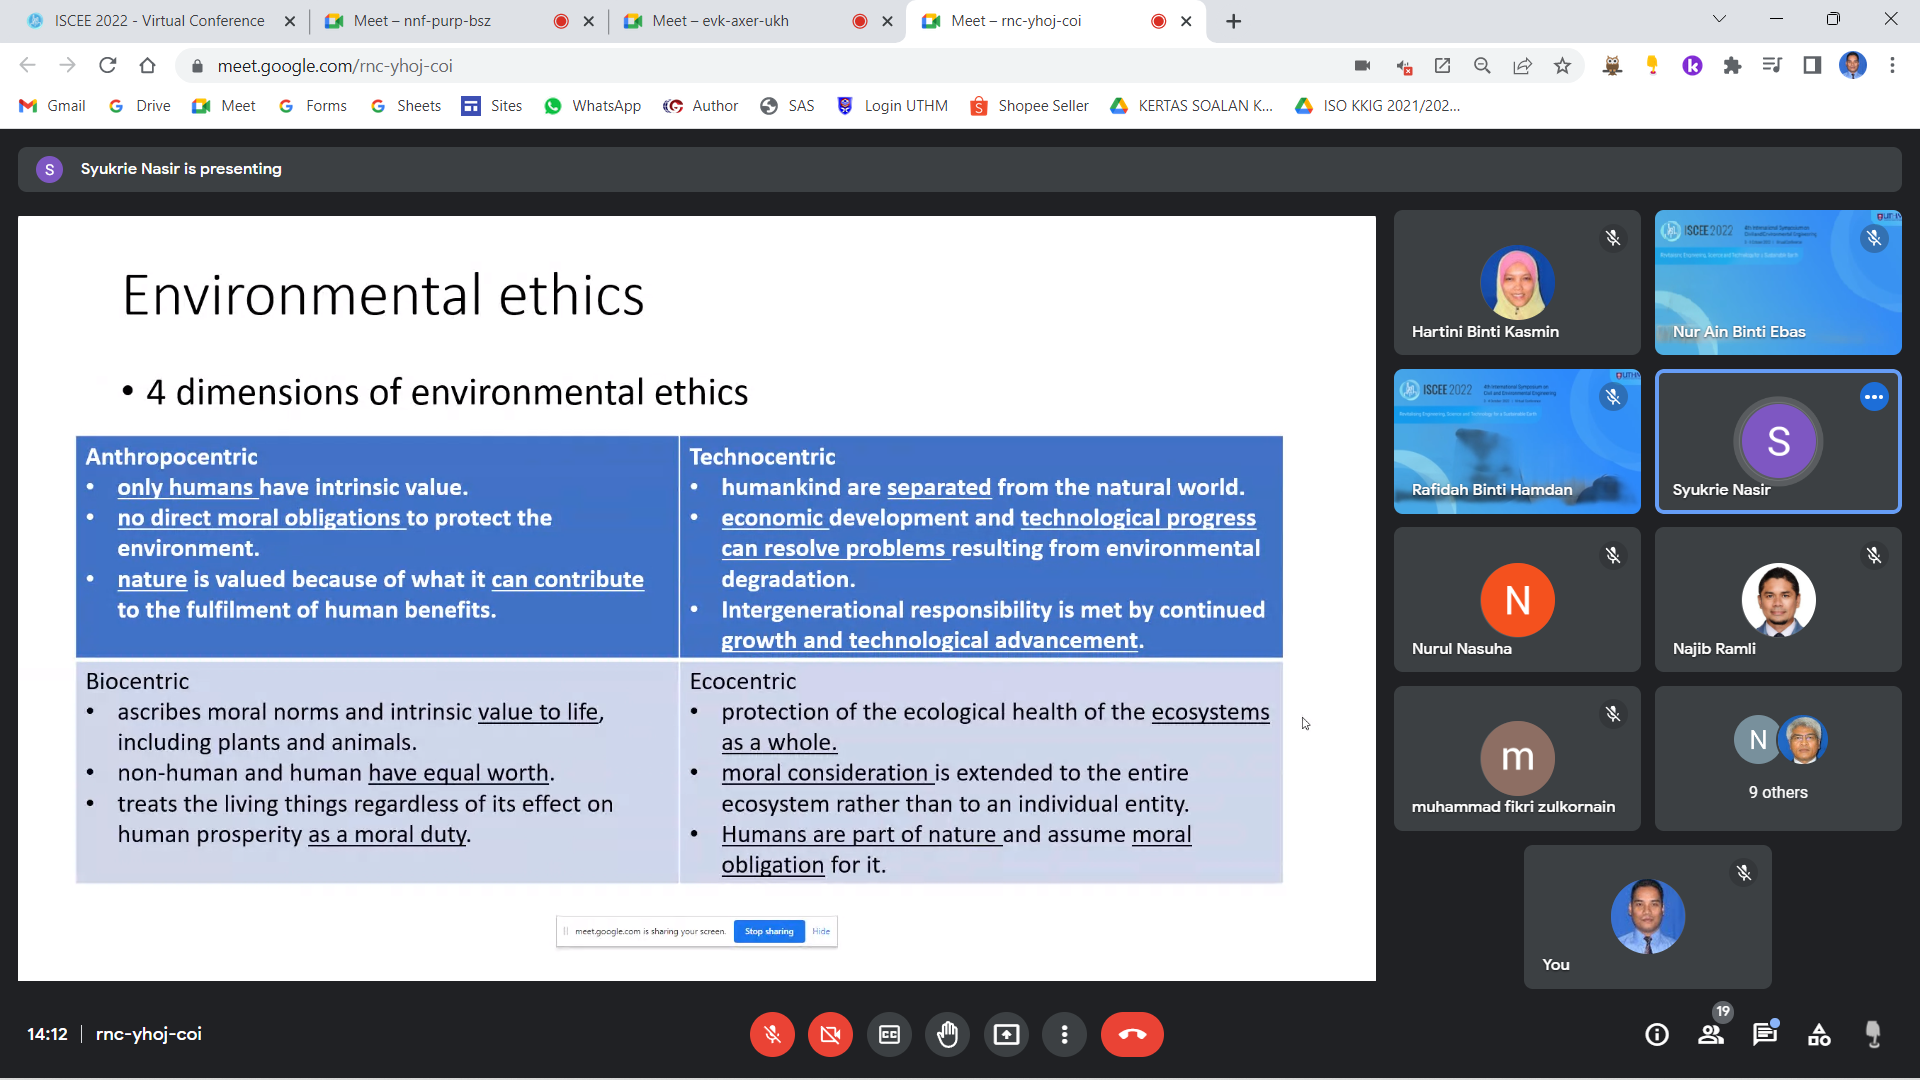Open the Activities panel
Screen dimensions: 1920x1080
[x=1819, y=1034]
